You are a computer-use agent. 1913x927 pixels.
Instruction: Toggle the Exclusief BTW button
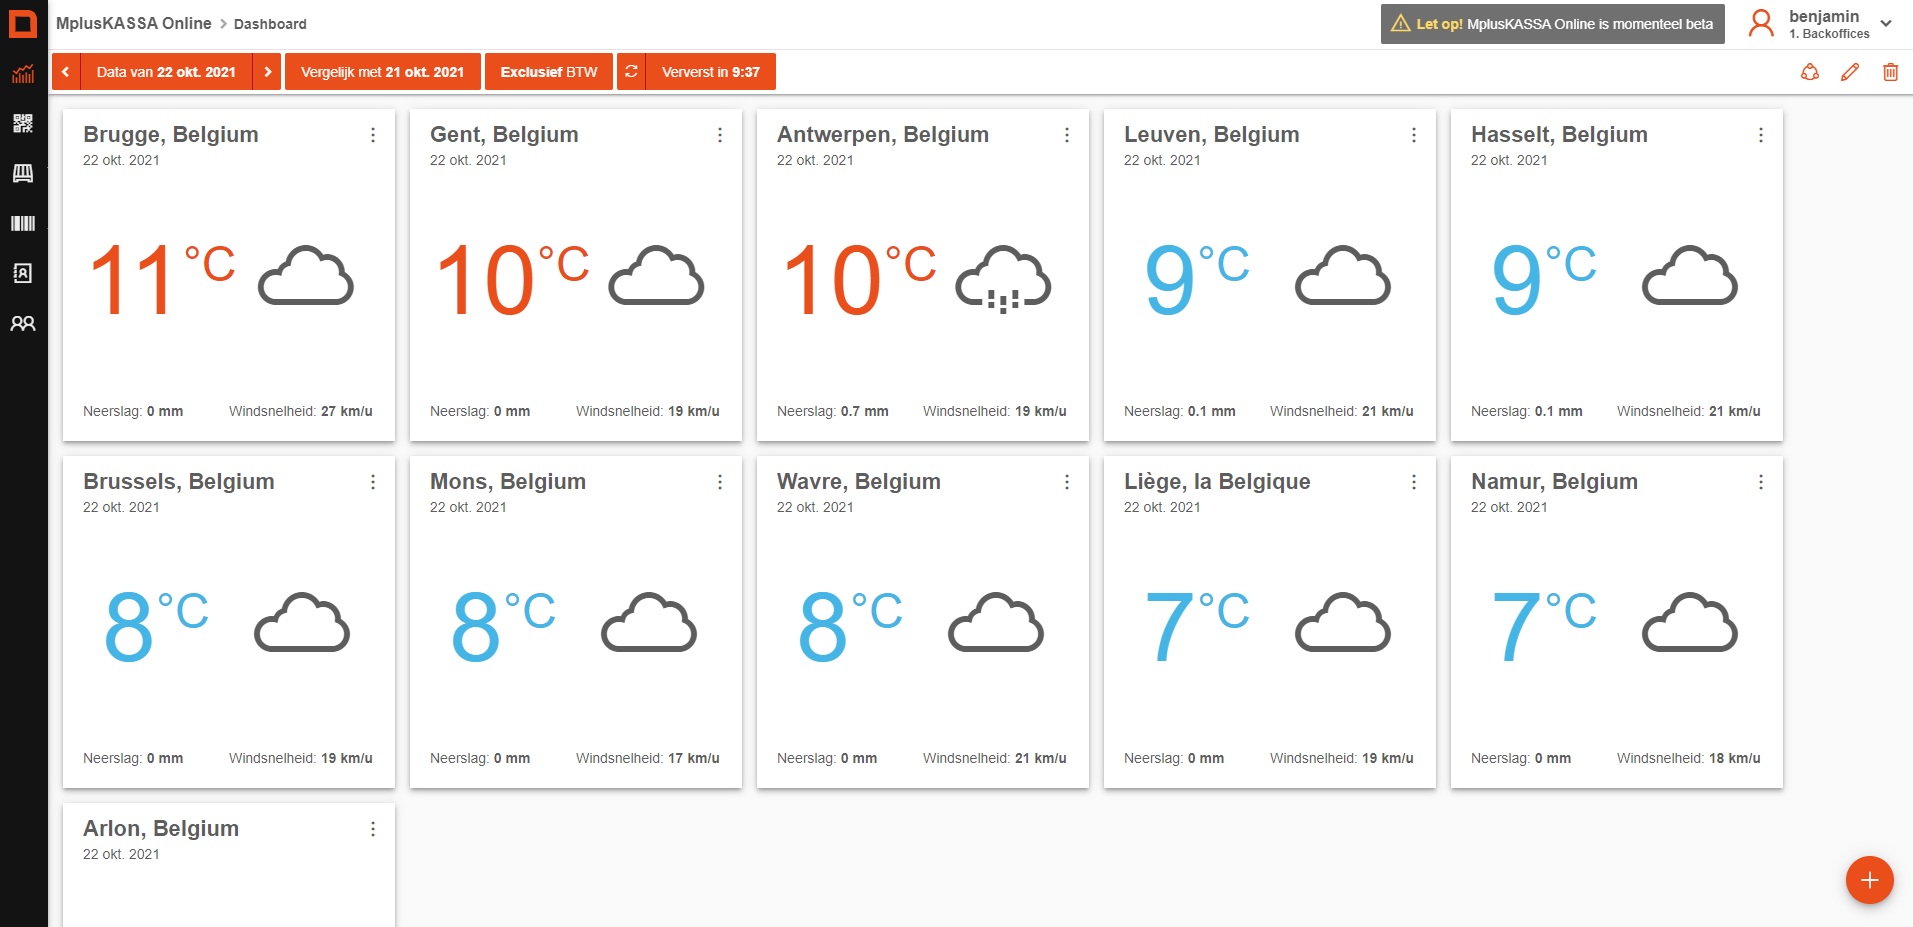549,72
